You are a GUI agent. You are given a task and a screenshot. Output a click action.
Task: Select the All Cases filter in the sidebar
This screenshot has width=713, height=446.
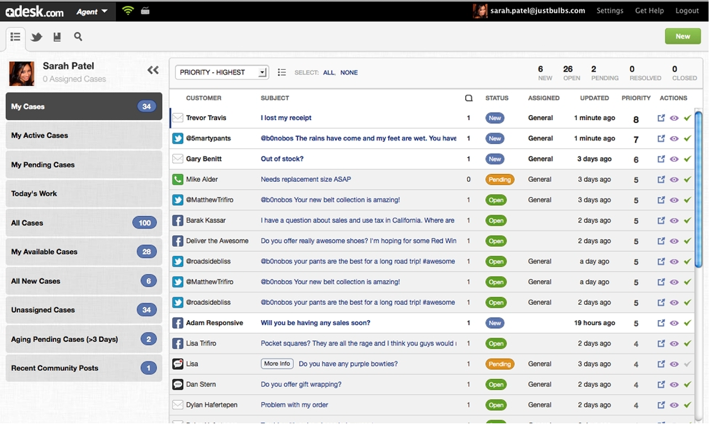[x=82, y=223]
